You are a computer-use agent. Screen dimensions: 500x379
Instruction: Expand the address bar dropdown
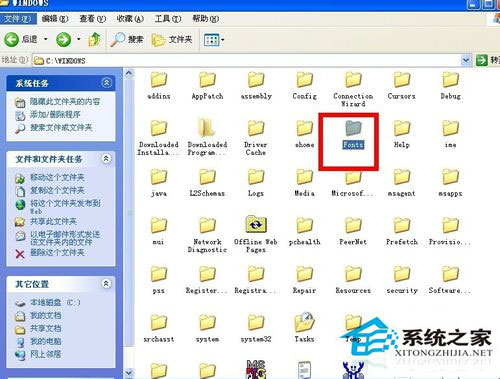(x=465, y=61)
